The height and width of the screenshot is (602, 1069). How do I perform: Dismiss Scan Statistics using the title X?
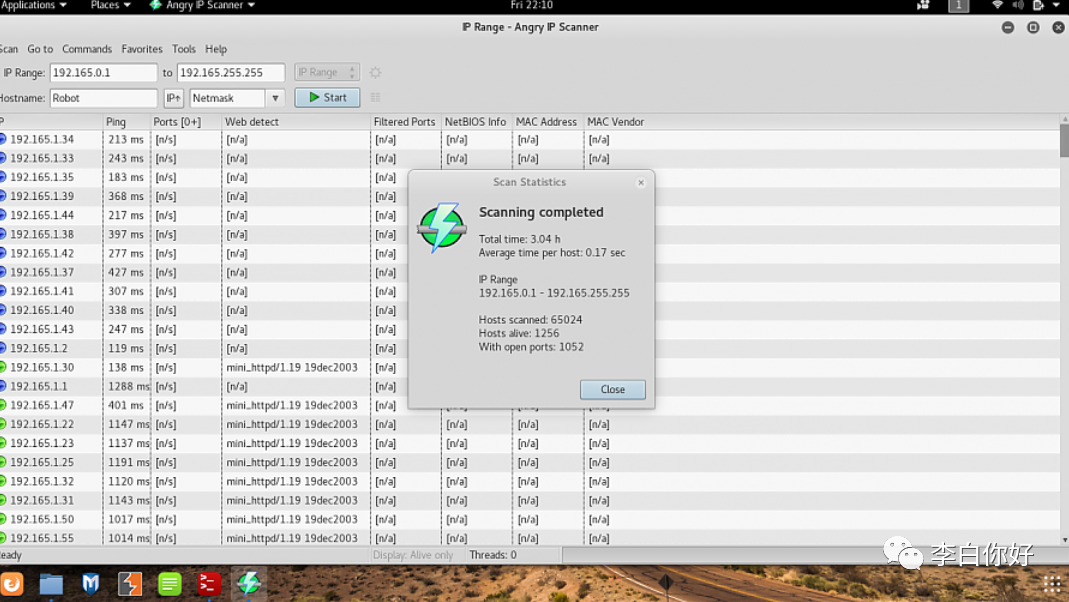641,183
